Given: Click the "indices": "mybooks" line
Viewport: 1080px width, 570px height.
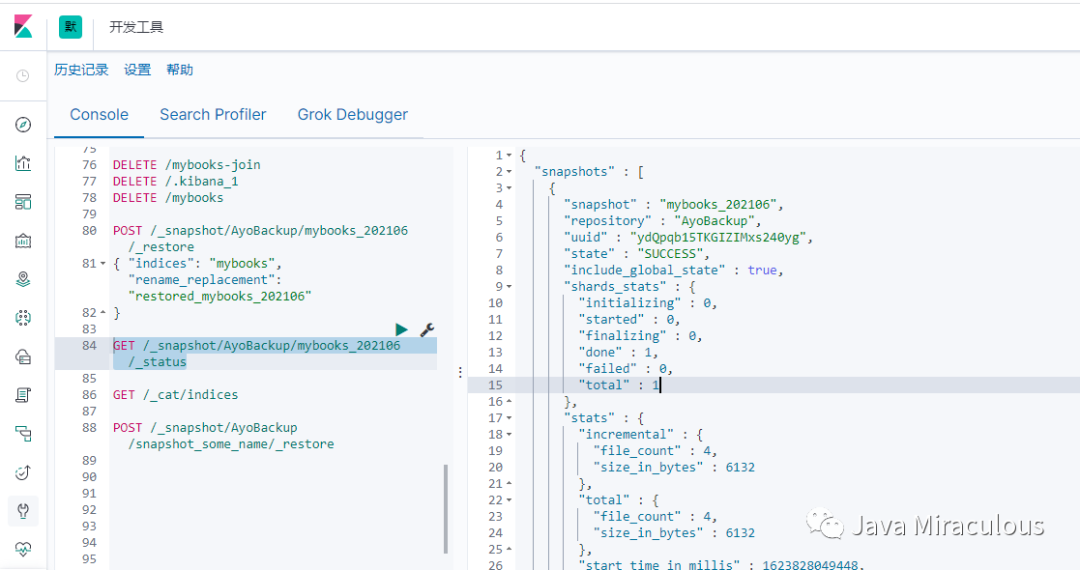Looking at the screenshot, I should (198, 264).
